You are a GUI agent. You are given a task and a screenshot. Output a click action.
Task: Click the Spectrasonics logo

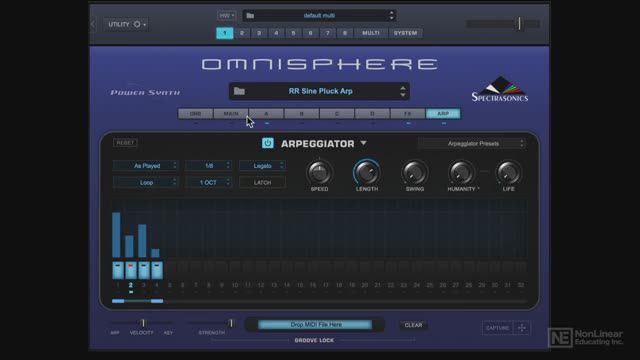[x=500, y=89]
